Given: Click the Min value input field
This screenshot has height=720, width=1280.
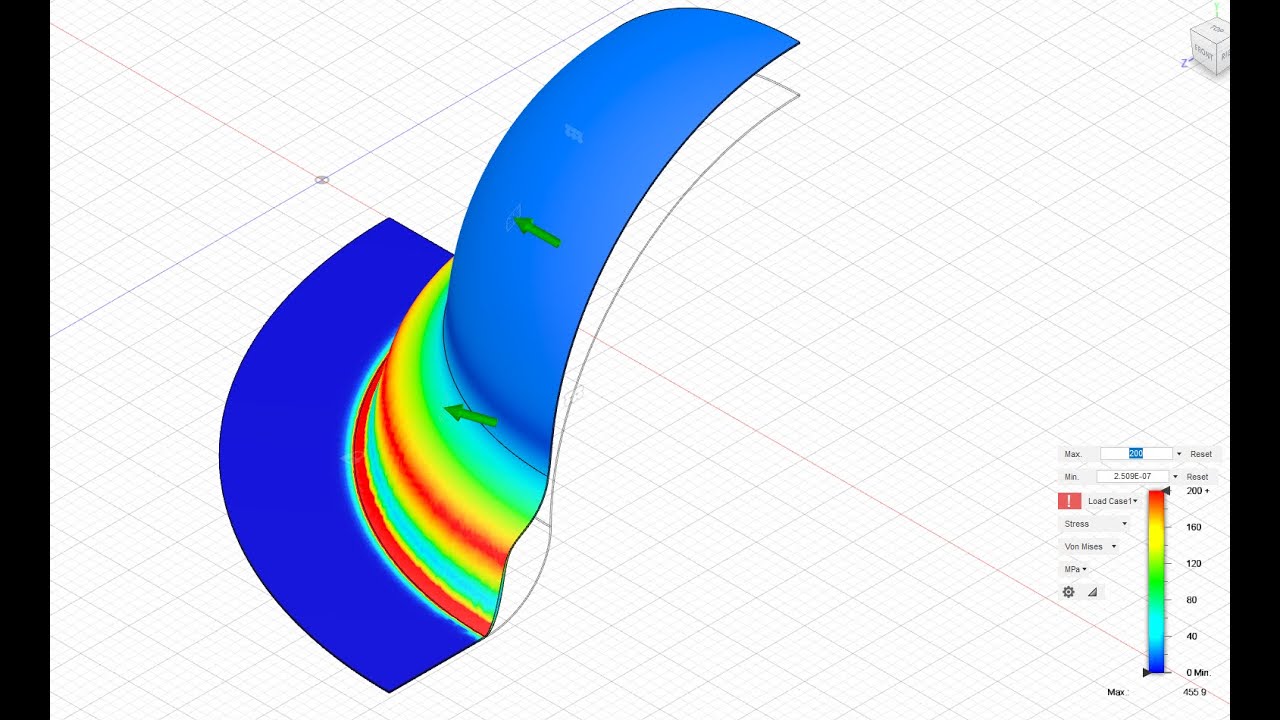Looking at the screenshot, I should [x=1133, y=477].
